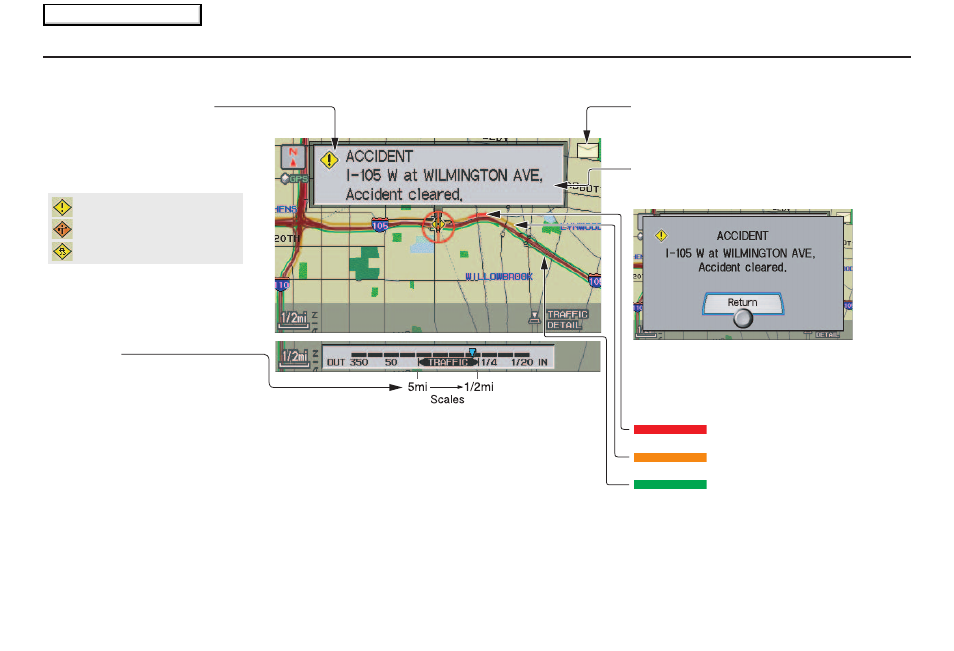Open TRAFFIC DETAIL on the map
The height and width of the screenshot is (651, 954).
tap(567, 319)
